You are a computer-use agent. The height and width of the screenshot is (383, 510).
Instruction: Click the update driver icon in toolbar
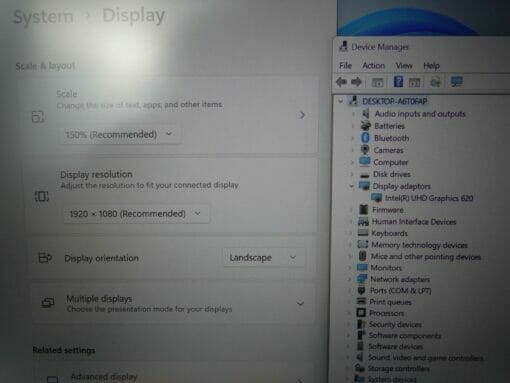coord(435,82)
